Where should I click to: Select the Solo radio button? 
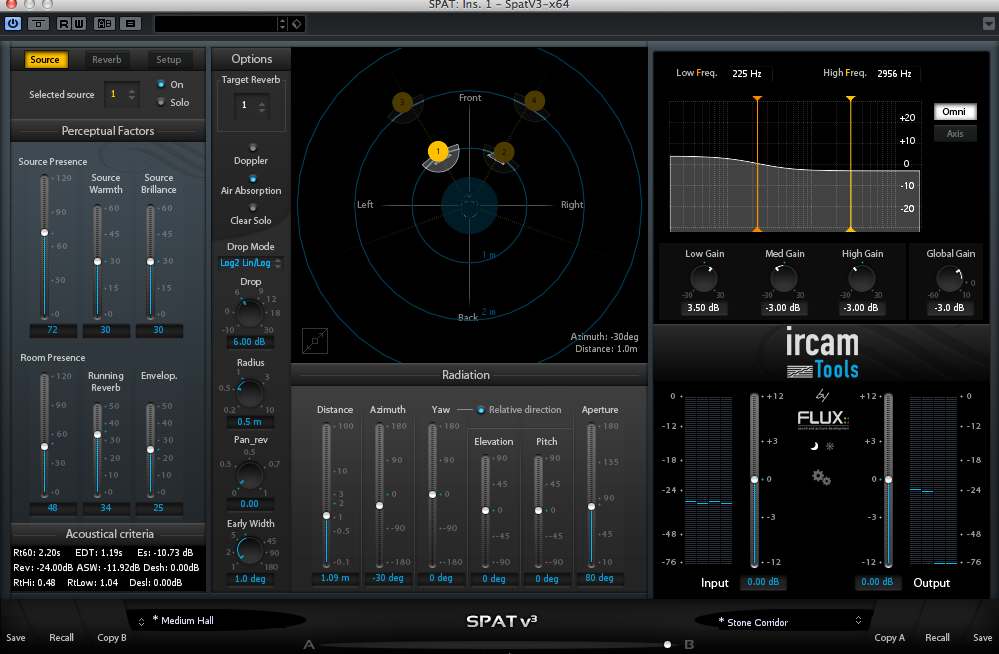[x=161, y=102]
